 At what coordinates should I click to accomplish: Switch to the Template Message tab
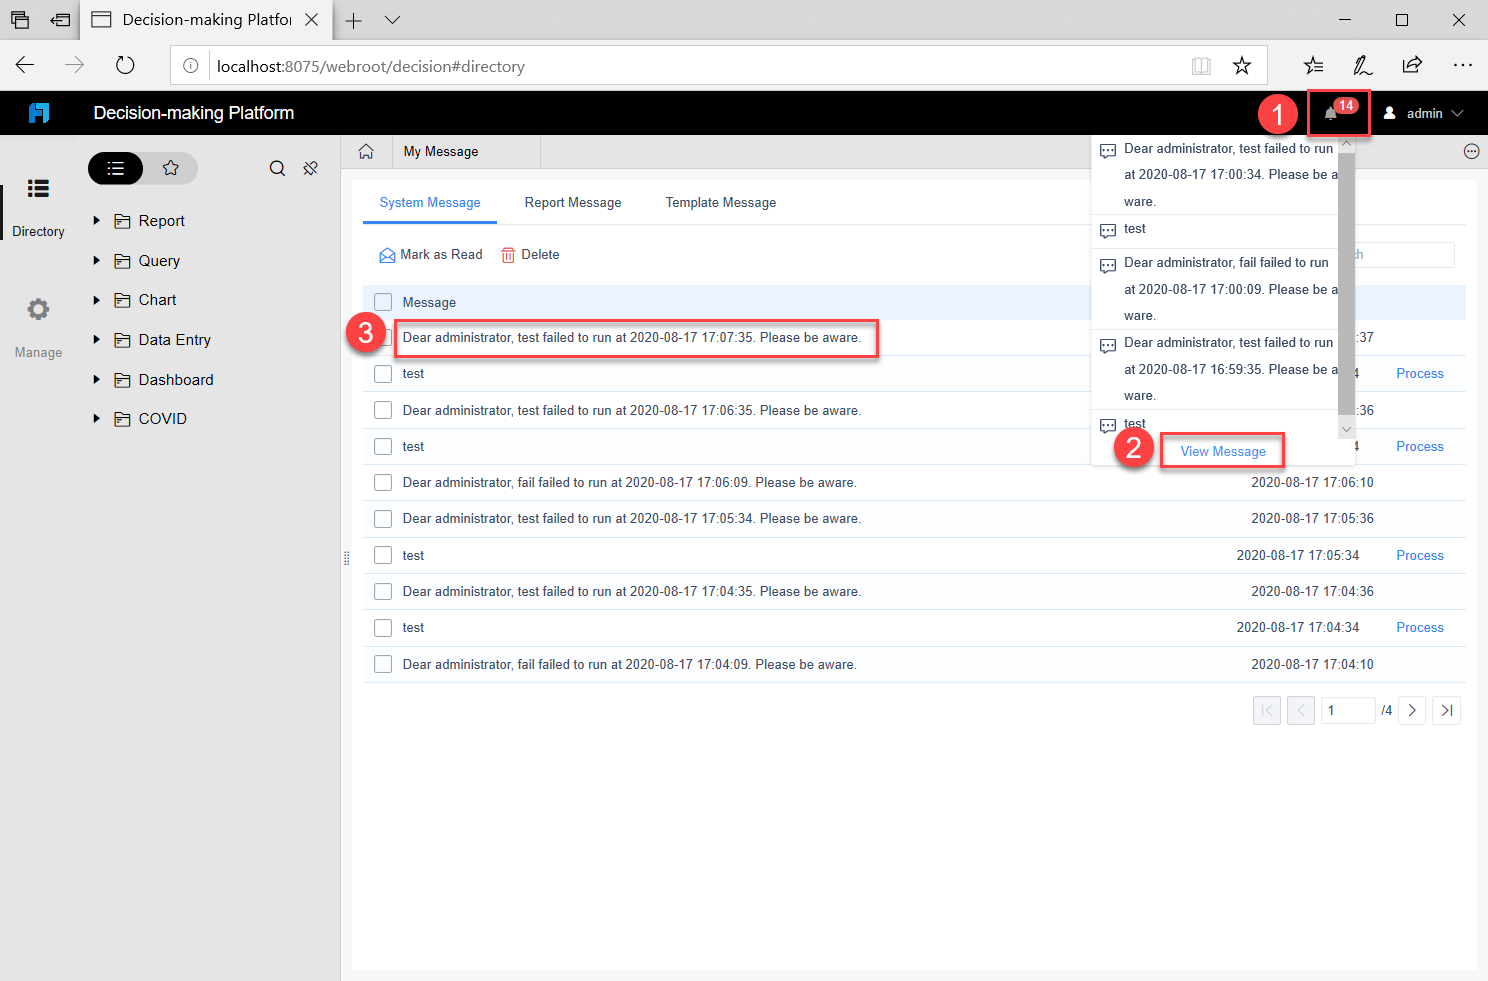720,202
